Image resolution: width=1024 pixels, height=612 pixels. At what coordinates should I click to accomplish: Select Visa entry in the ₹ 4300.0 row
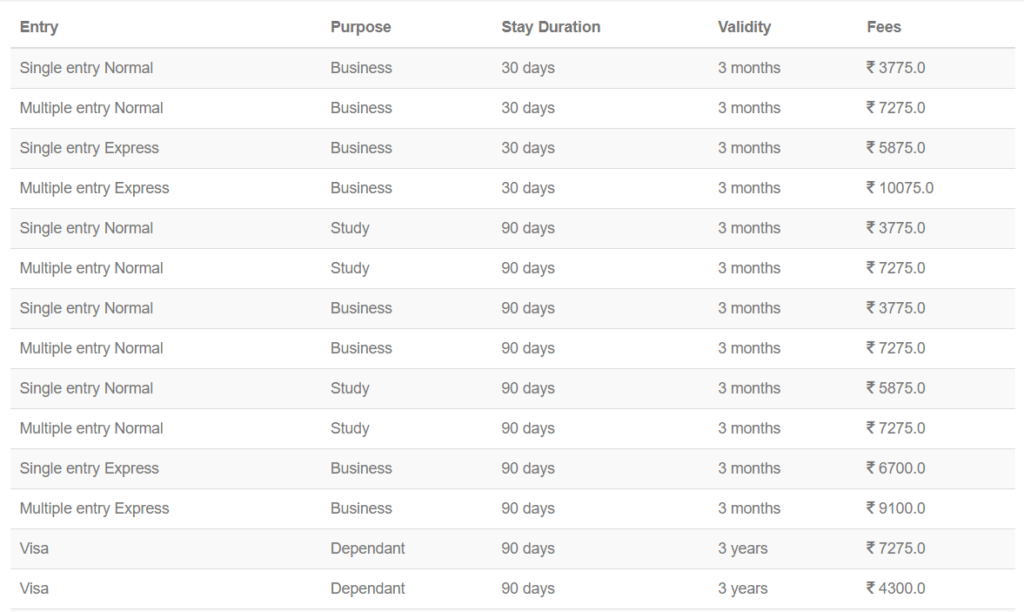point(34,588)
